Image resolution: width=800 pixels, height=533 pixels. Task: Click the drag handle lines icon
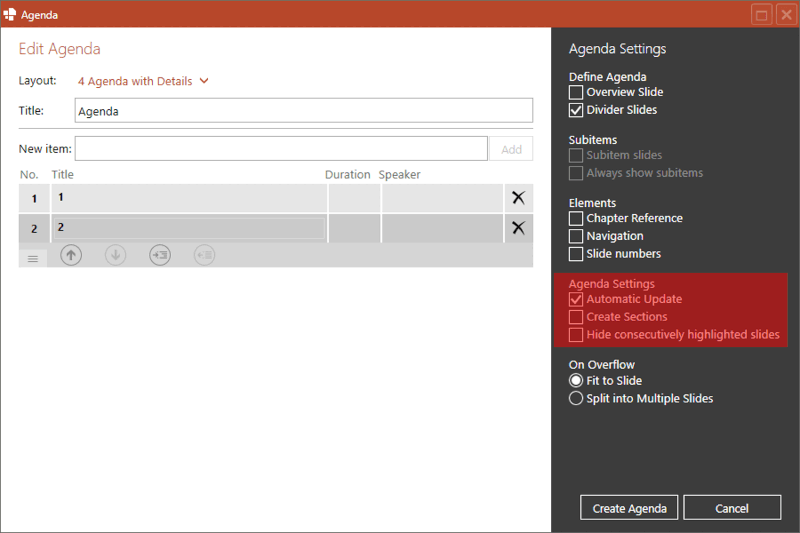coord(32,258)
